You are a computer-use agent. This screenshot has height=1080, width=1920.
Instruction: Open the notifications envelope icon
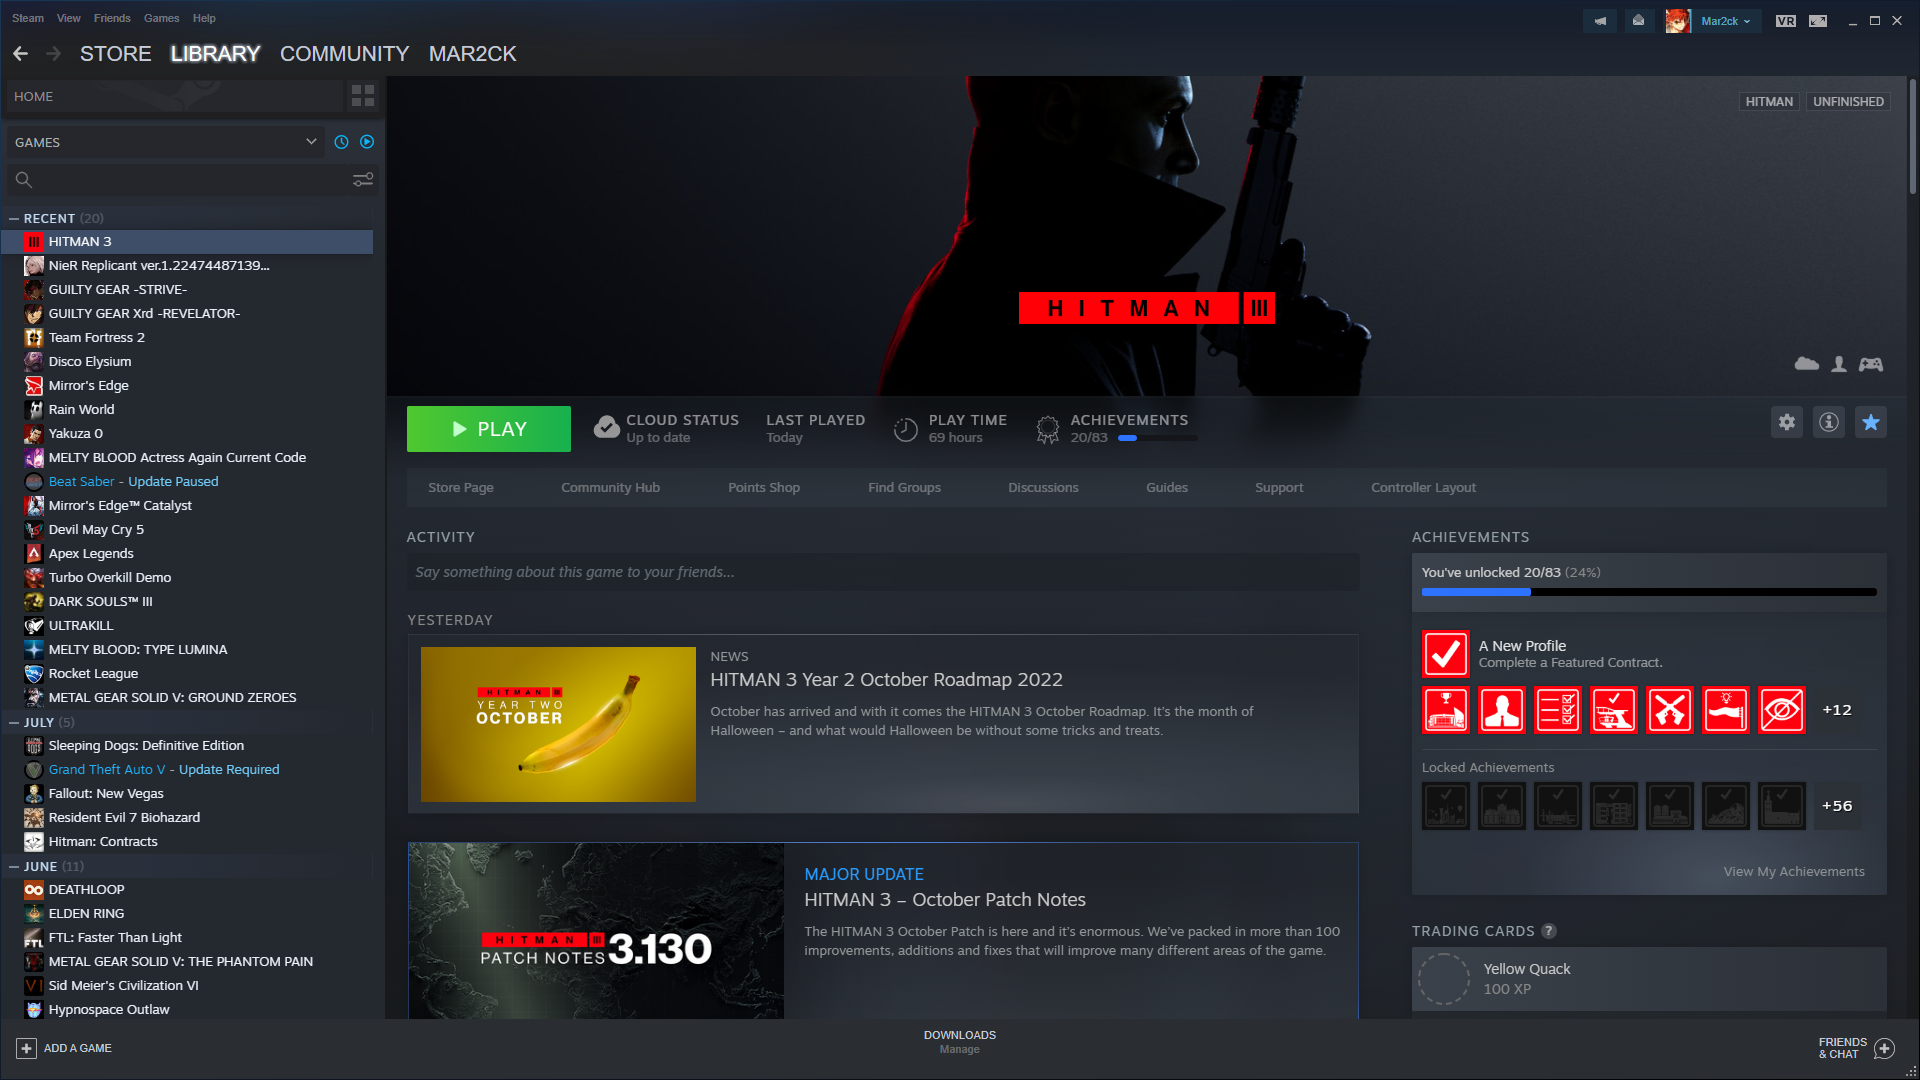pos(1638,20)
